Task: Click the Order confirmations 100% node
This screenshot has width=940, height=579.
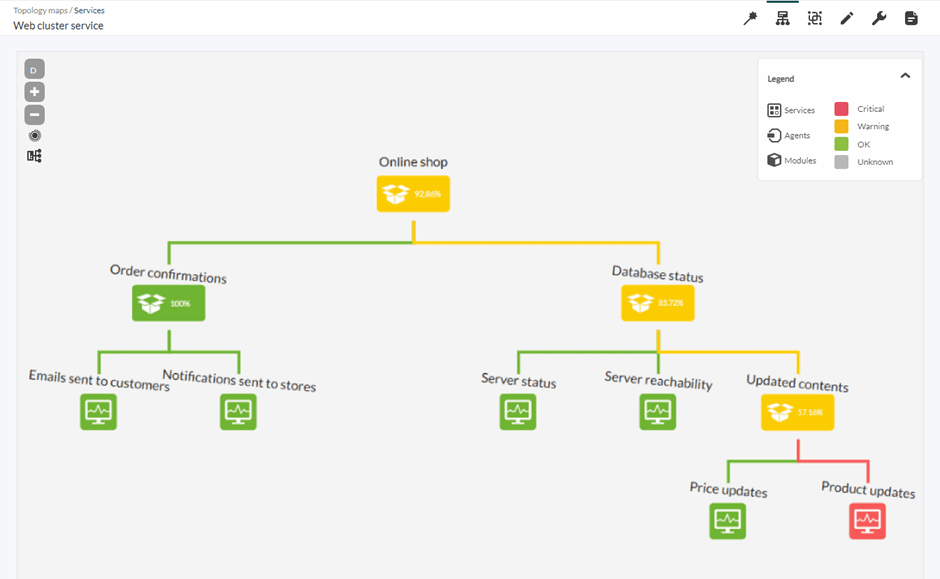Action: point(168,303)
